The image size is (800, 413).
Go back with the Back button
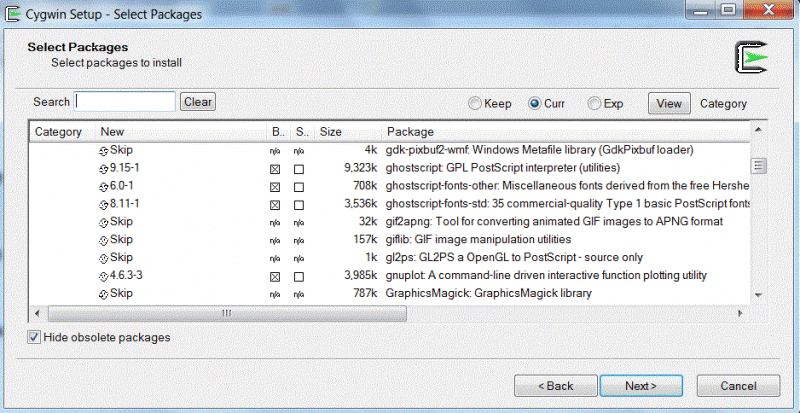(556, 386)
